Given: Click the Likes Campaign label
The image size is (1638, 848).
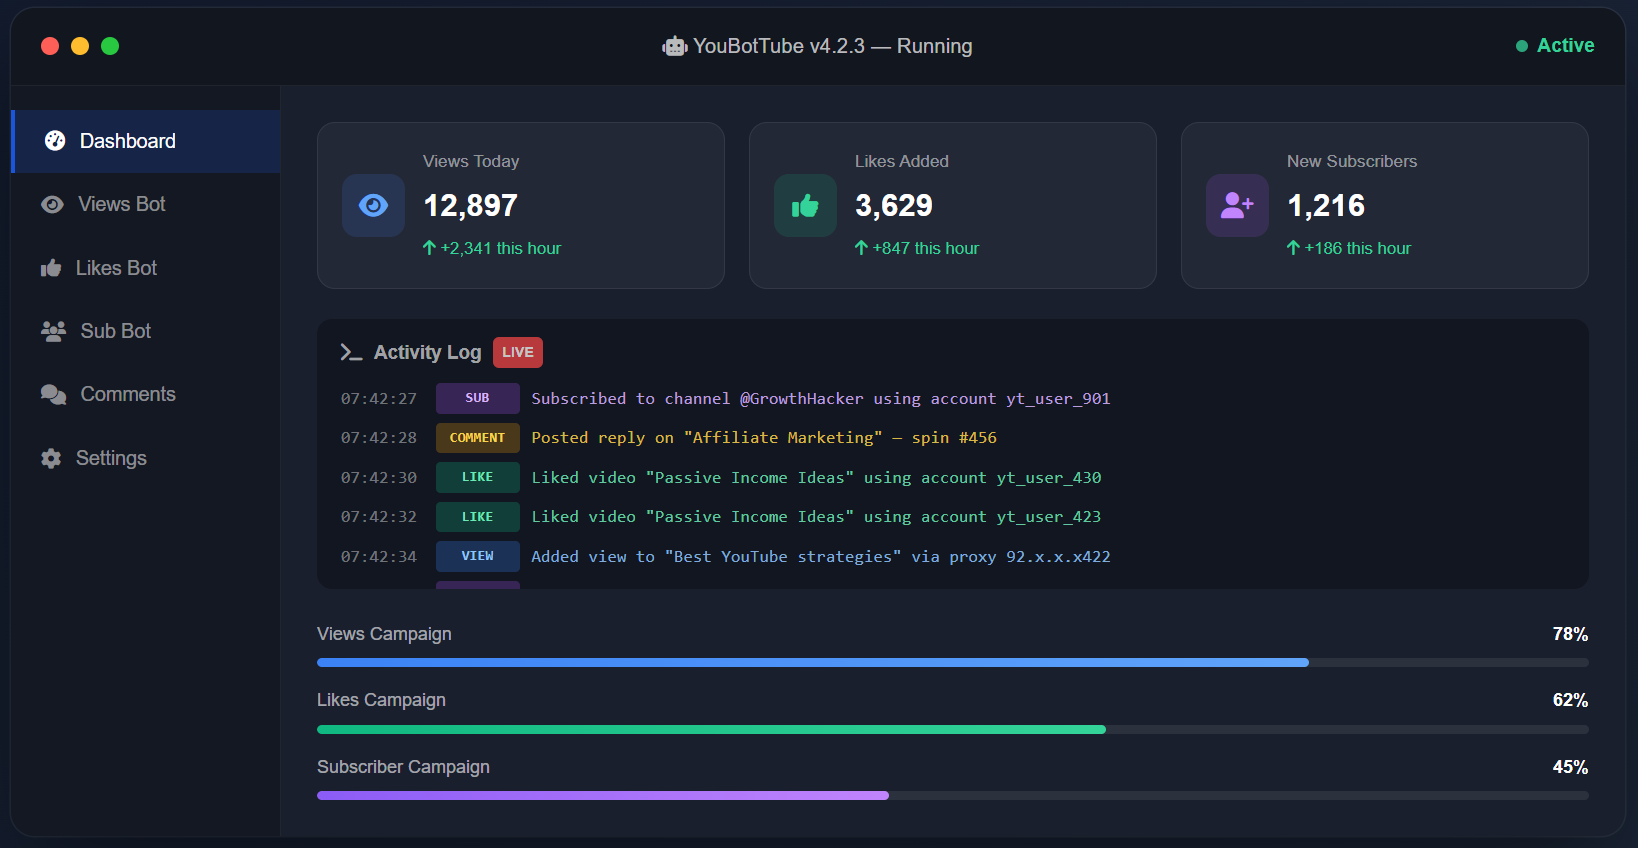Looking at the screenshot, I should click(x=381, y=700).
